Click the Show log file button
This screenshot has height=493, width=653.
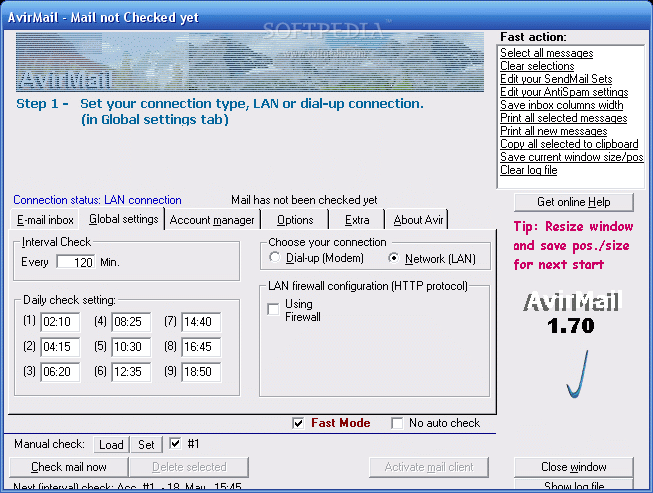[574, 485]
